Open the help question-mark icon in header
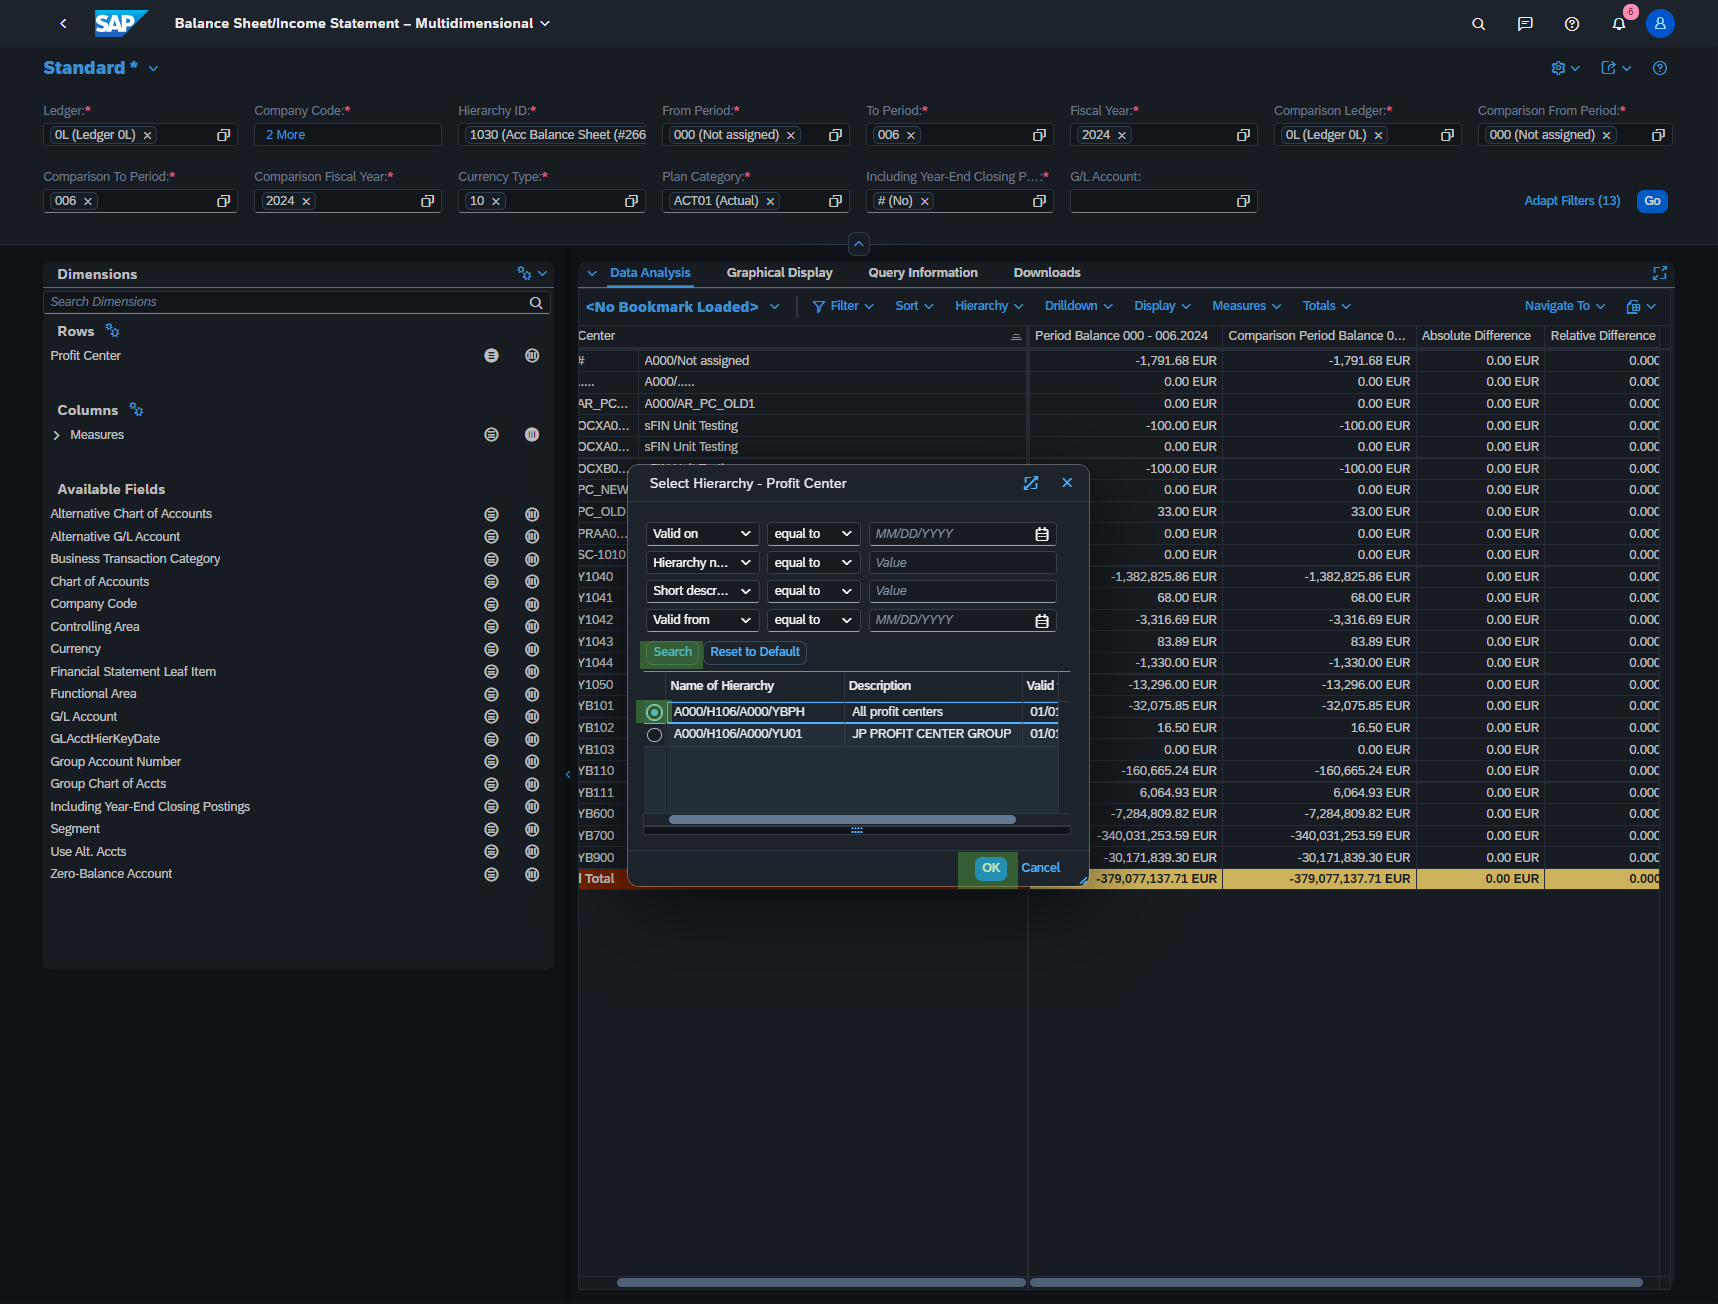This screenshot has height=1304, width=1718. [x=1572, y=24]
